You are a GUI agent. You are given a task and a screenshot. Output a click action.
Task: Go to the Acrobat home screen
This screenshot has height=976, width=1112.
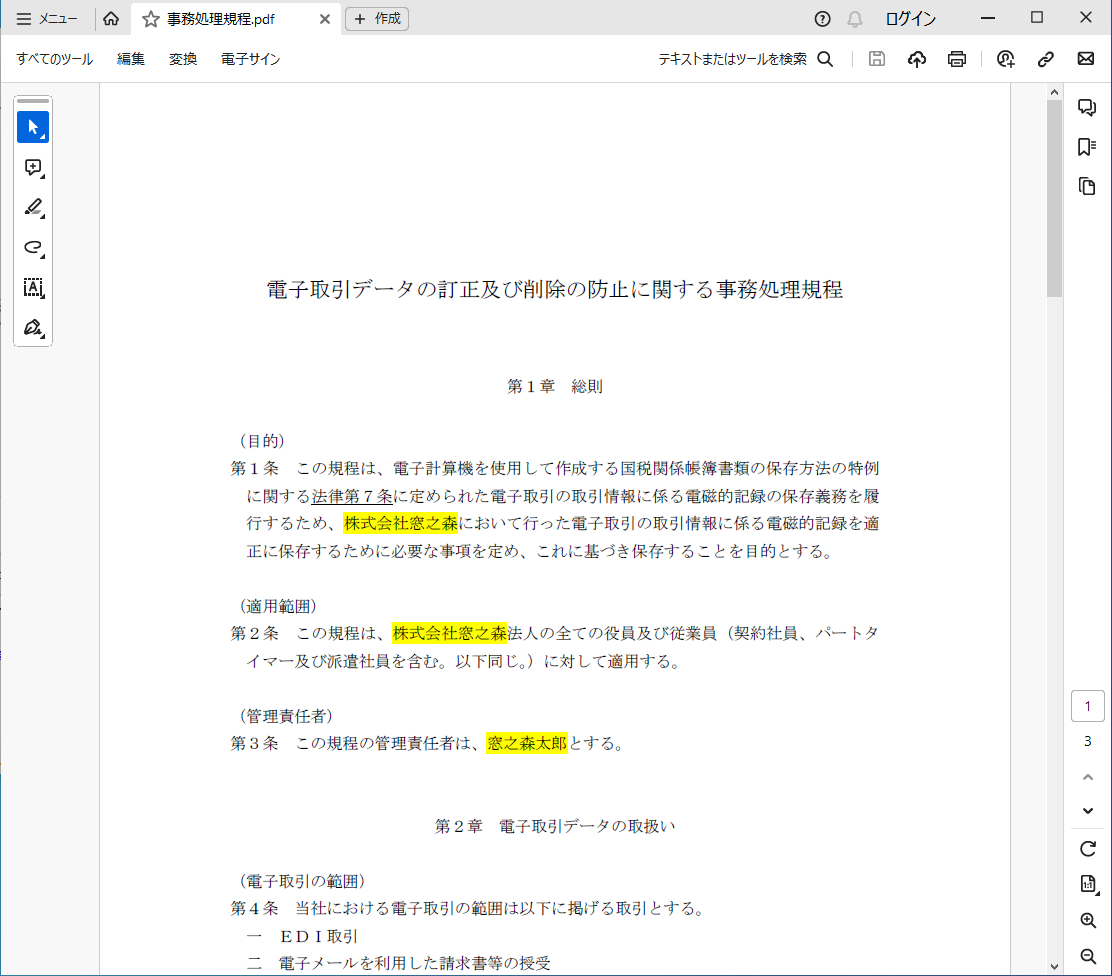click(111, 18)
